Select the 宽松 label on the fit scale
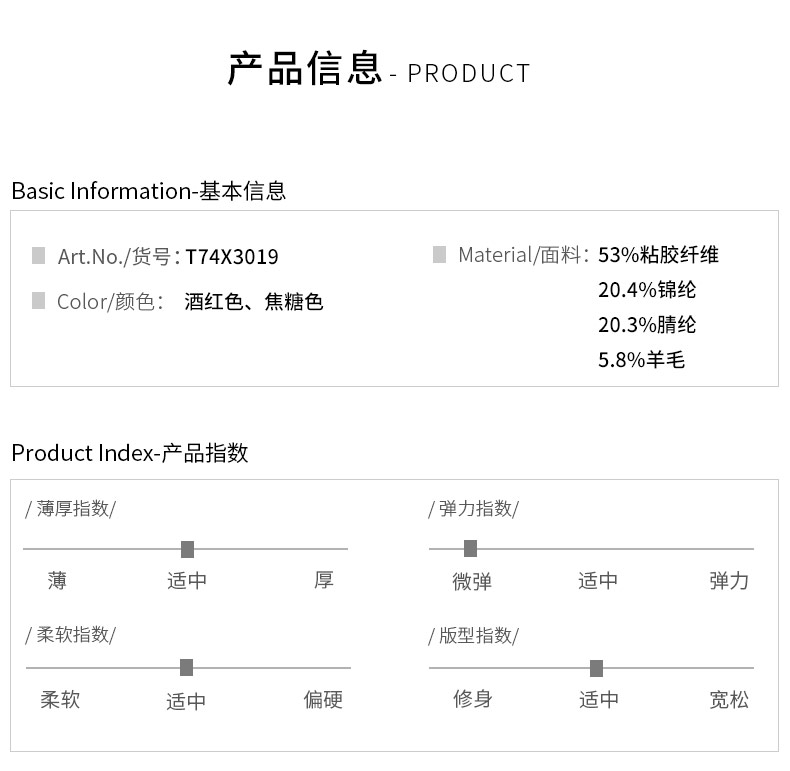 click(x=728, y=700)
